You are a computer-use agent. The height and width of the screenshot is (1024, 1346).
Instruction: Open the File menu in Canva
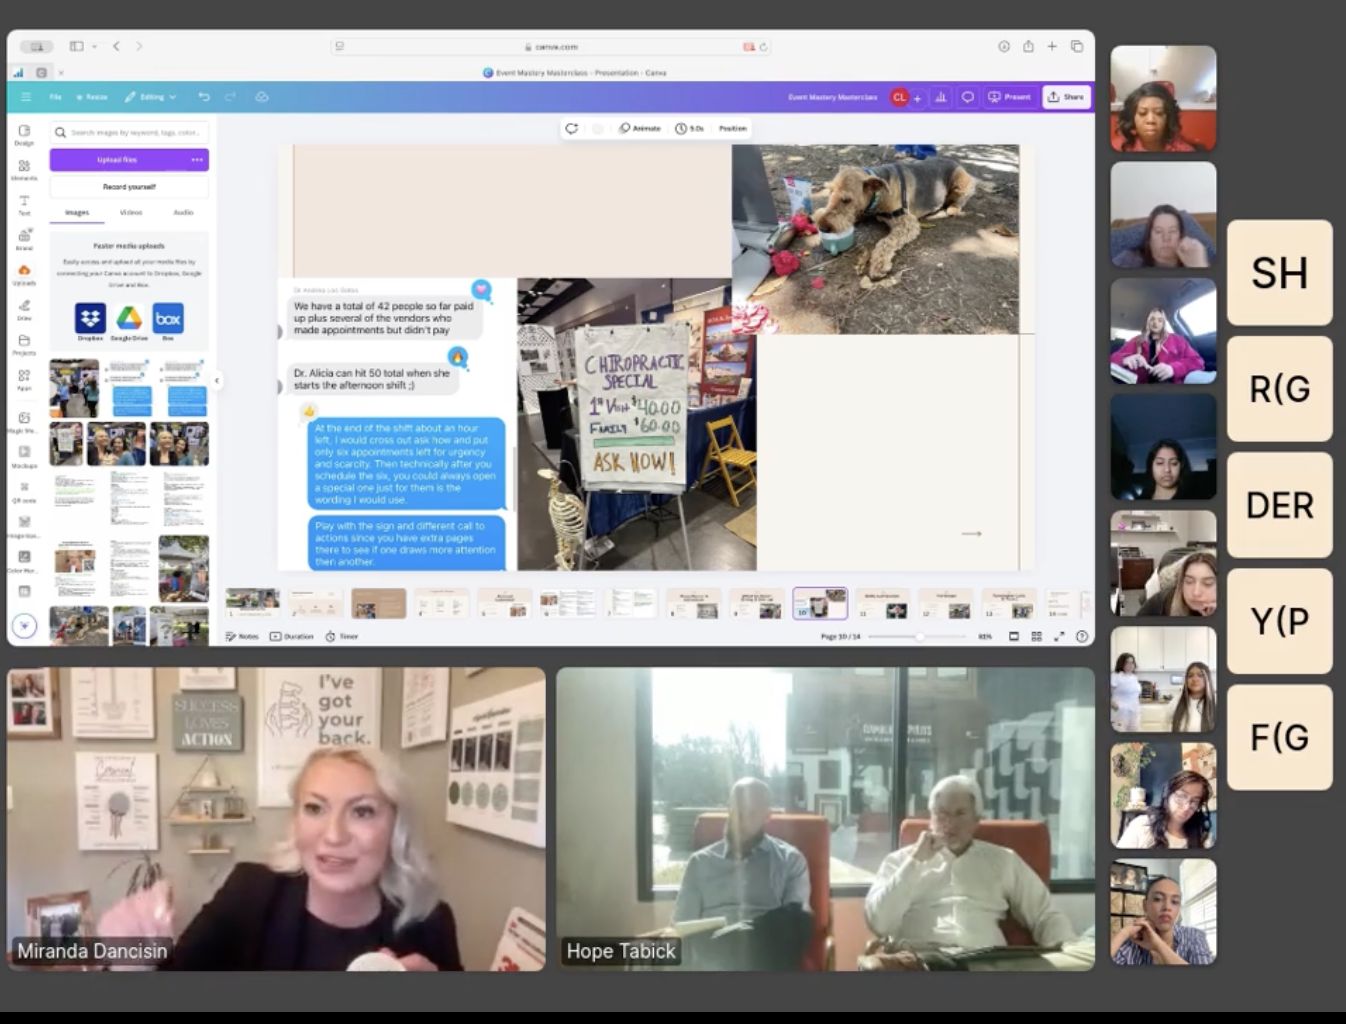point(55,97)
